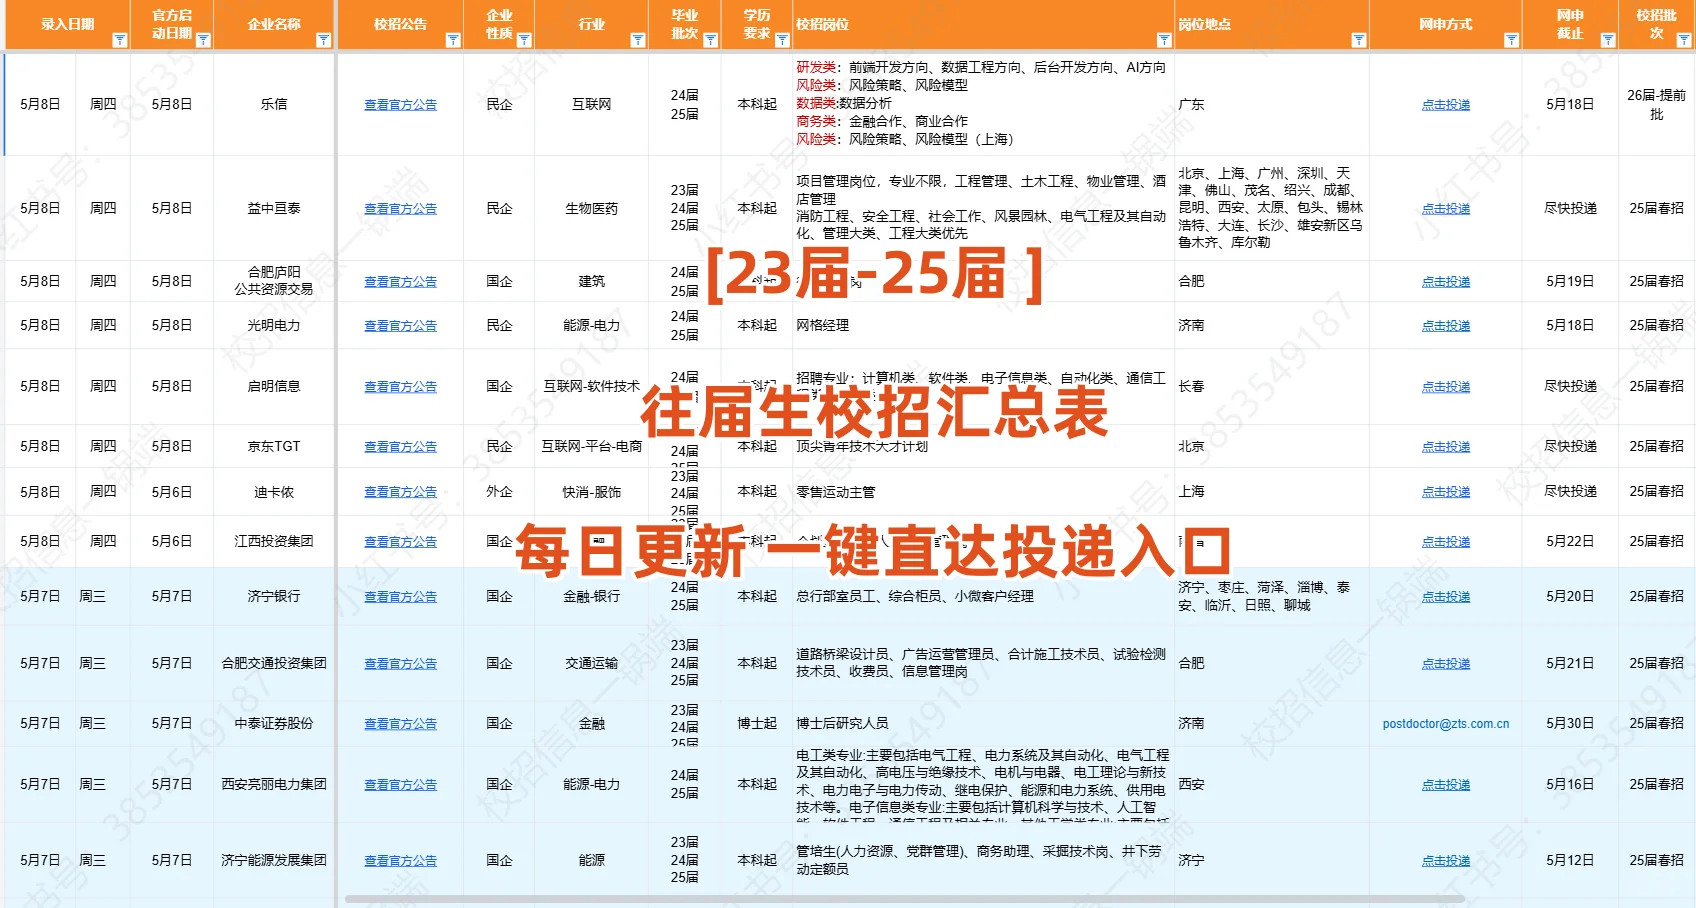1696x908 pixels.
Task: Select the 博士起 education requirement cell
Action: (x=757, y=723)
